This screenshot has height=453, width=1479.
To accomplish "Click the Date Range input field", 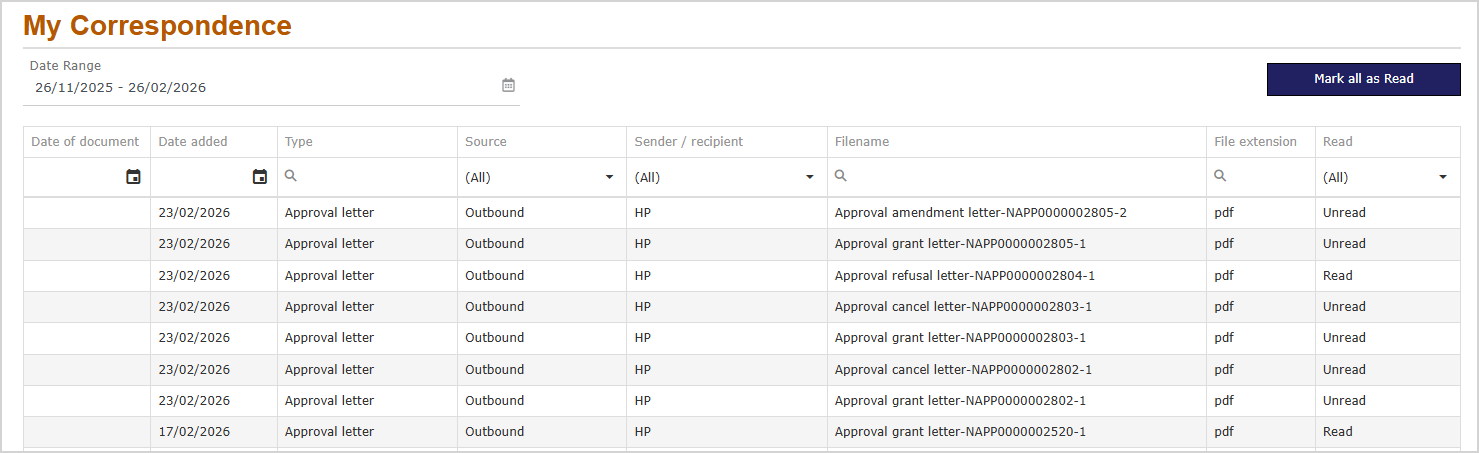I will coord(260,88).
